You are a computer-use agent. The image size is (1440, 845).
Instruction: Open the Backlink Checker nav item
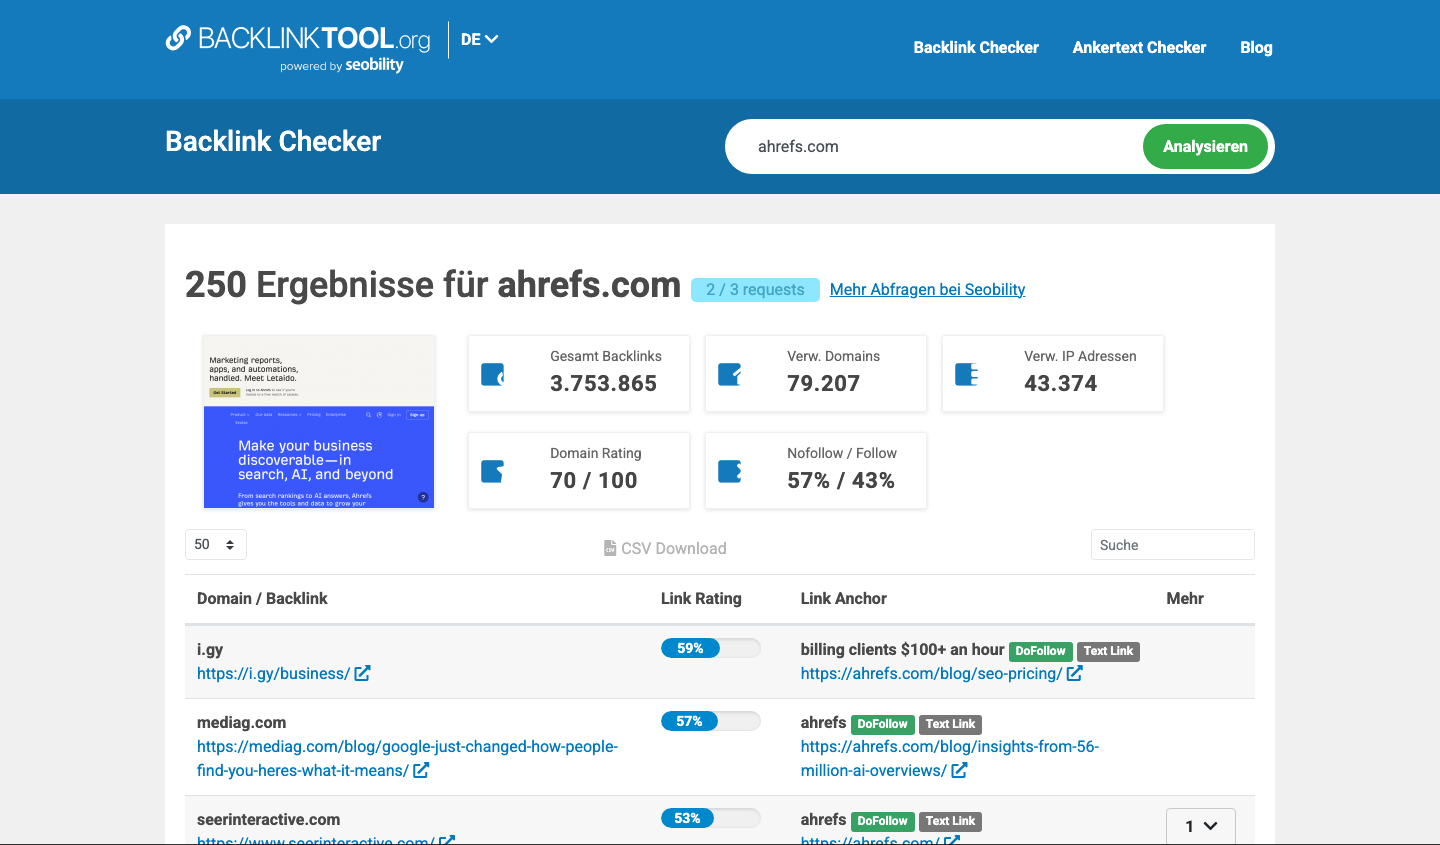coord(976,47)
